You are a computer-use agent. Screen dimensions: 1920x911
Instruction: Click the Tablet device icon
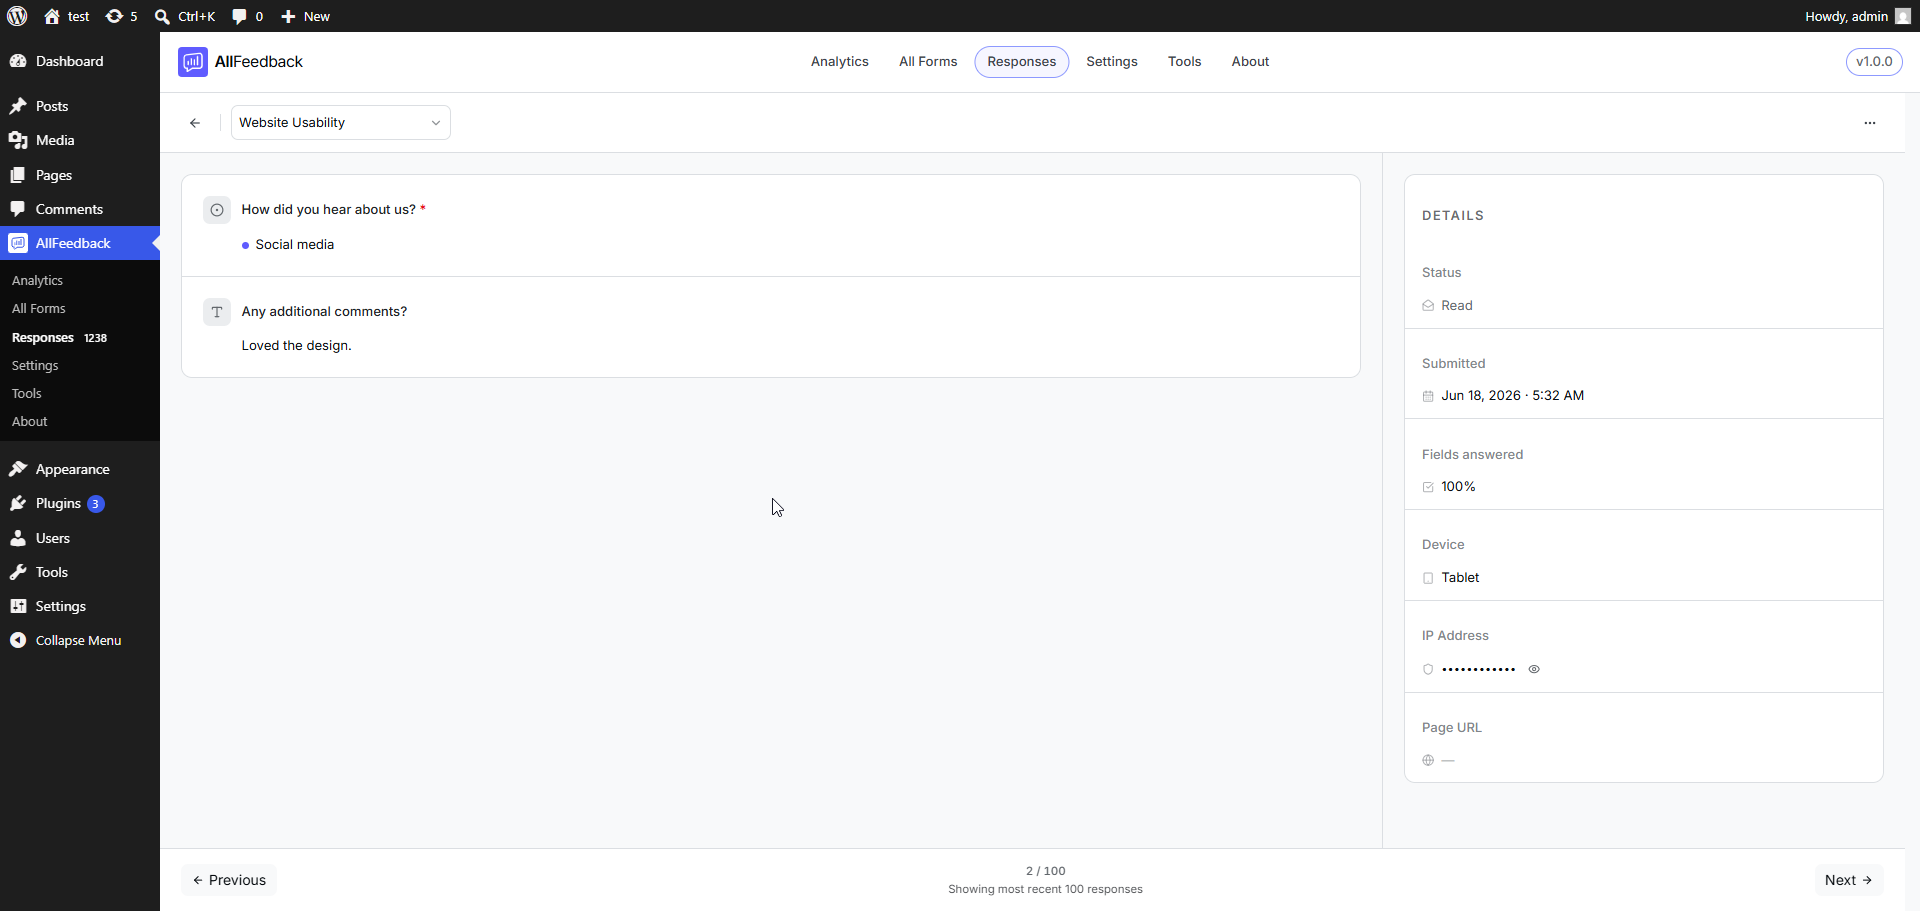click(x=1428, y=578)
